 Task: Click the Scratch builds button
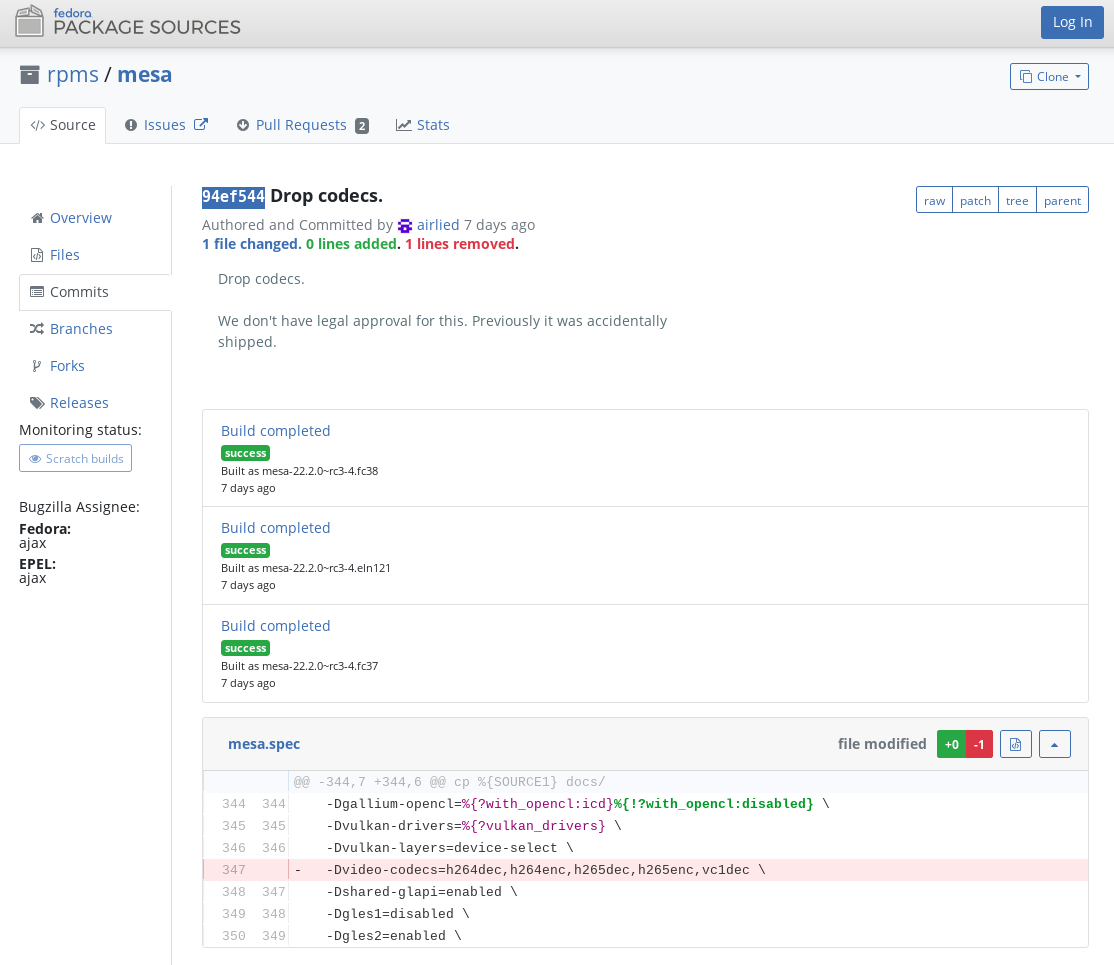coord(75,458)
